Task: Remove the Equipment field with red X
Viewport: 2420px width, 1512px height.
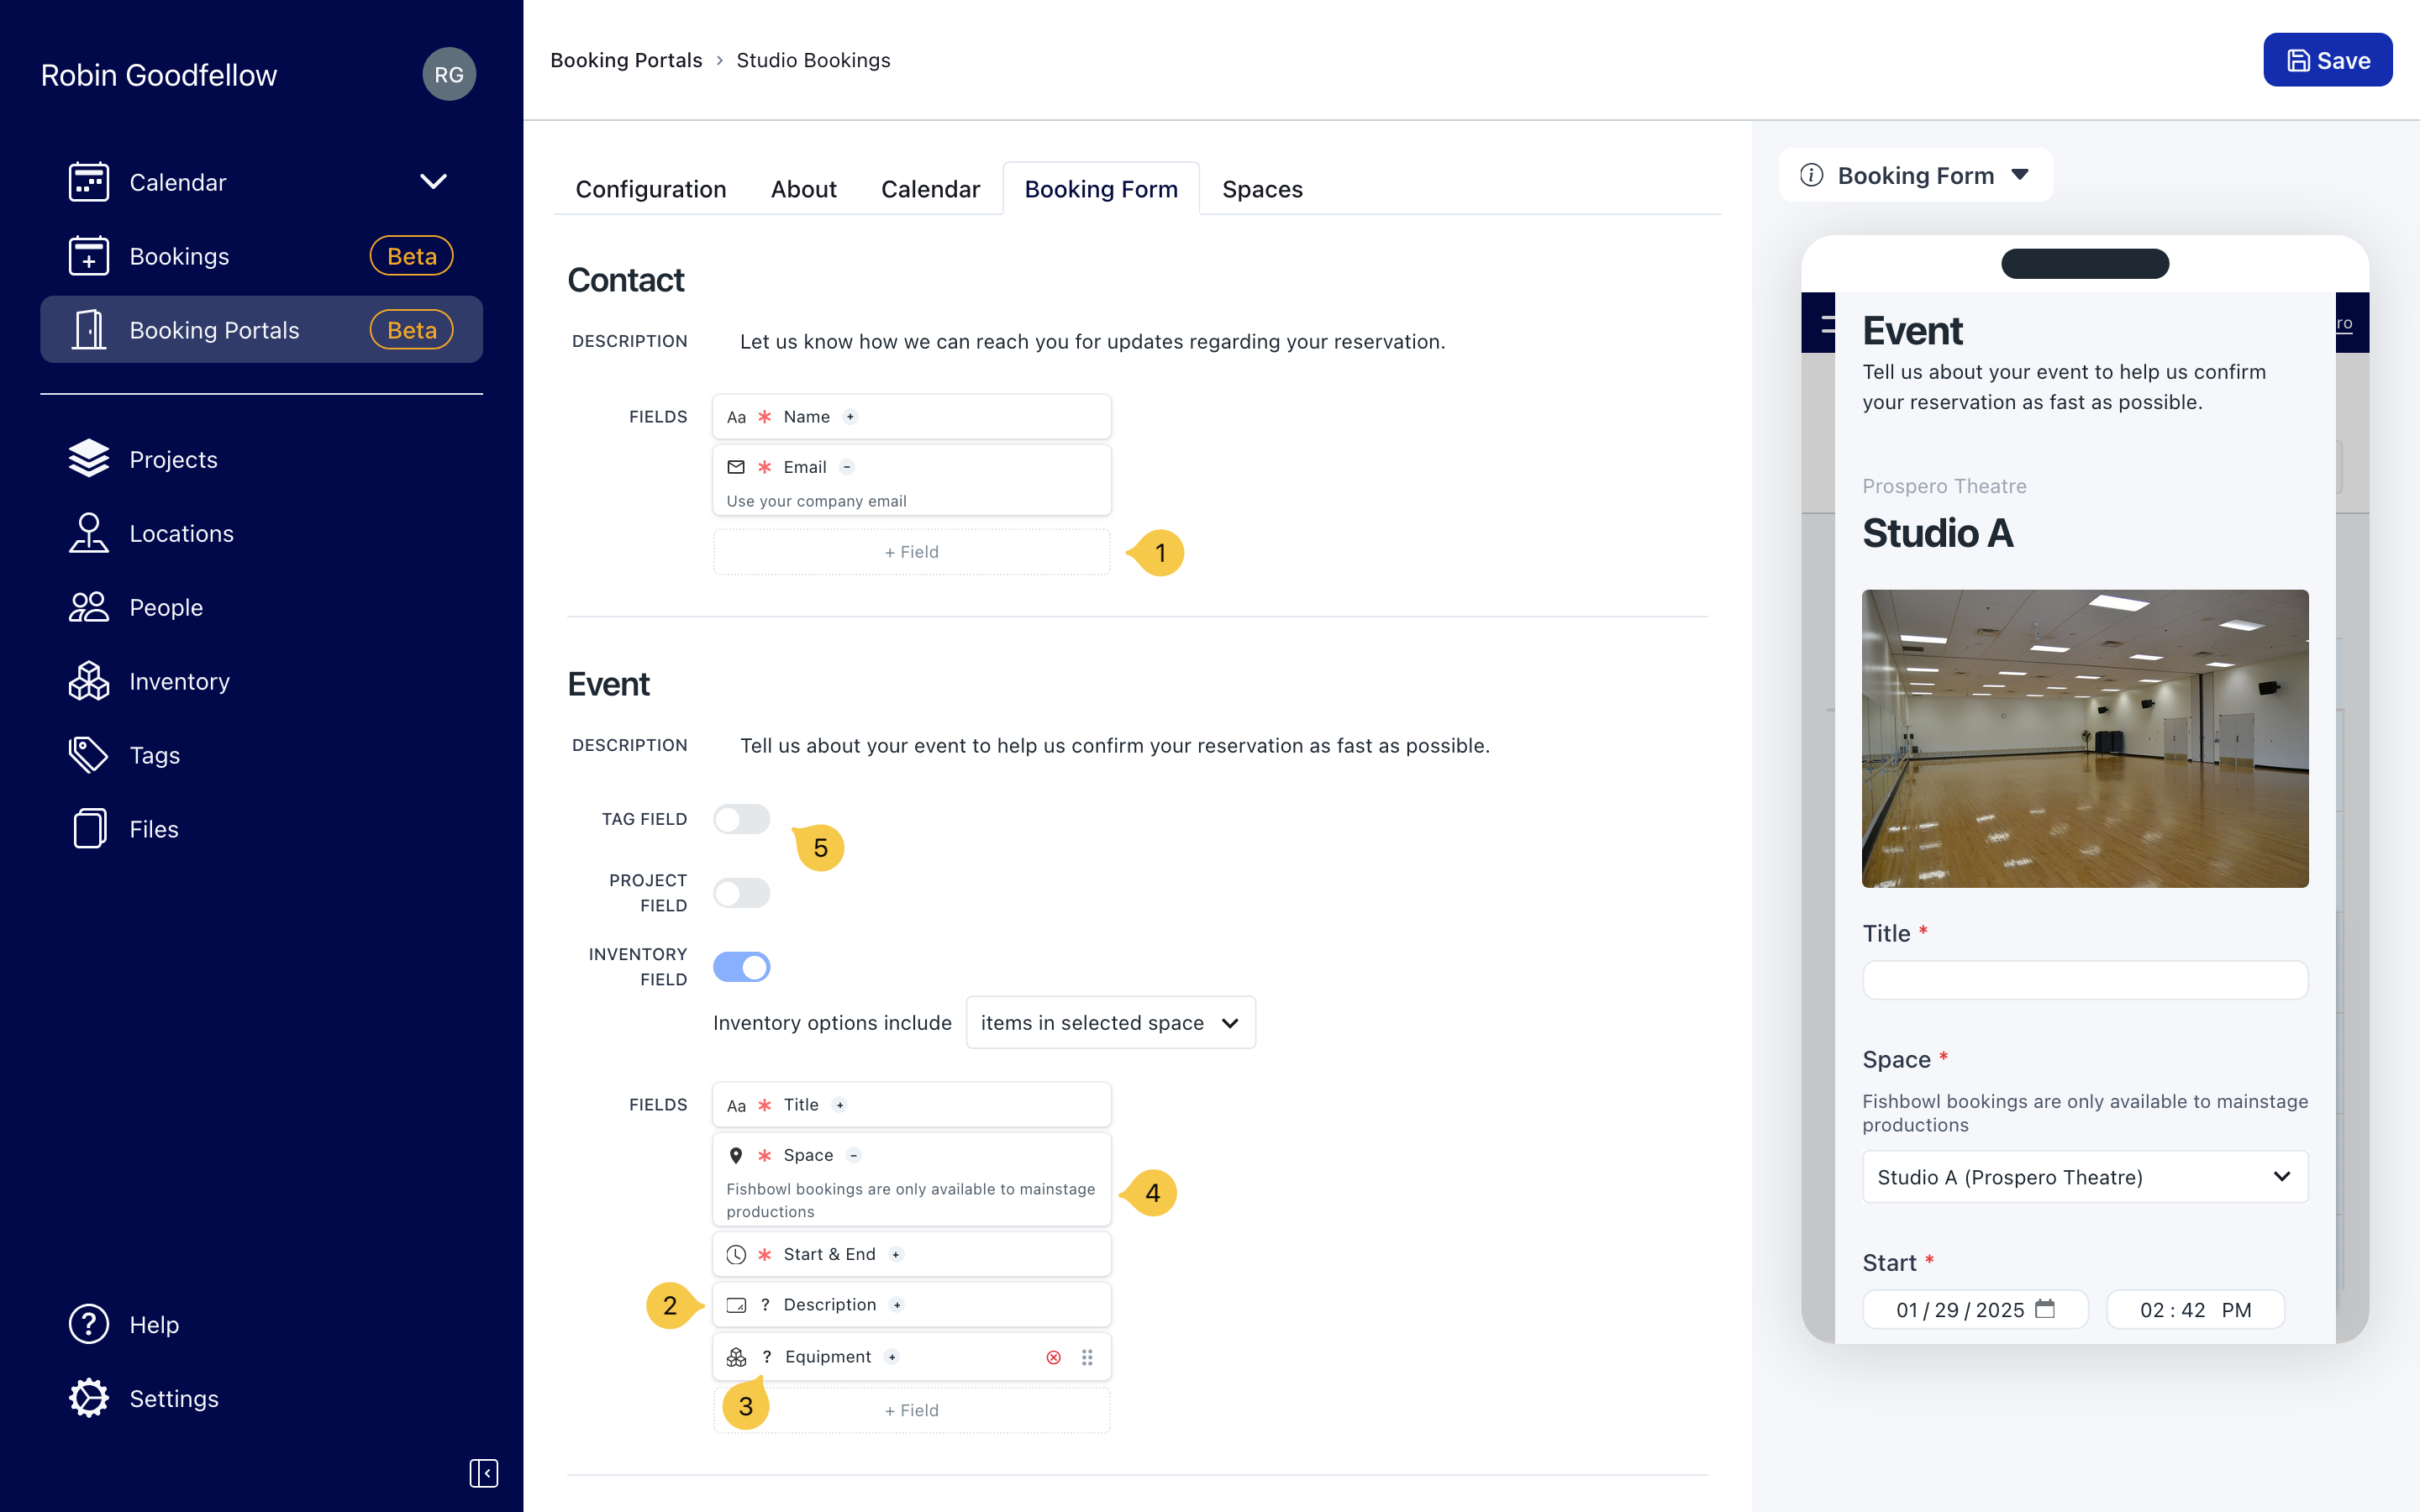Action: pos(1053,1357)
